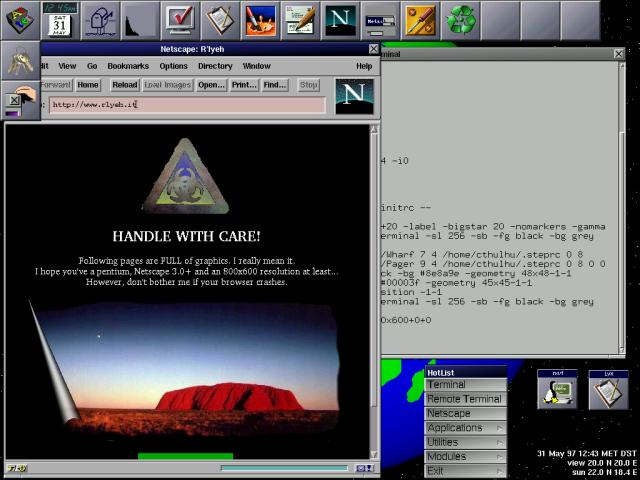Close the Netscape R'lyeh window
640x480 pixels.
(373, 49)
